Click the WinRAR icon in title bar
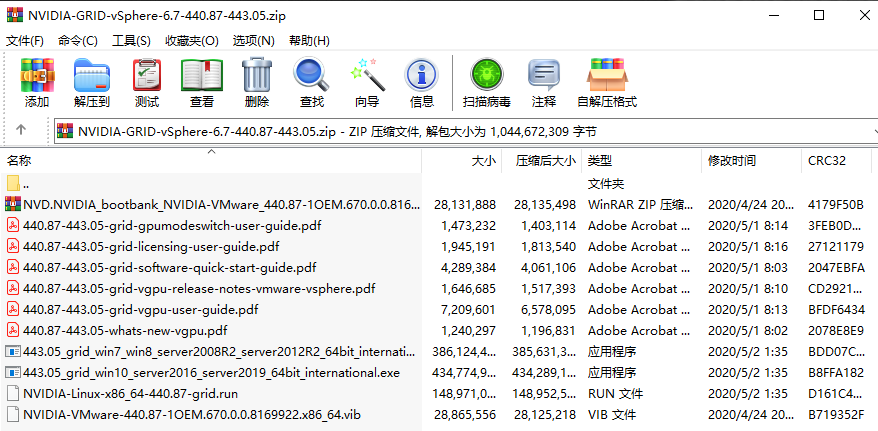Image resolution: width=878 pixels, height=431 pixels. tap(15, 15)
